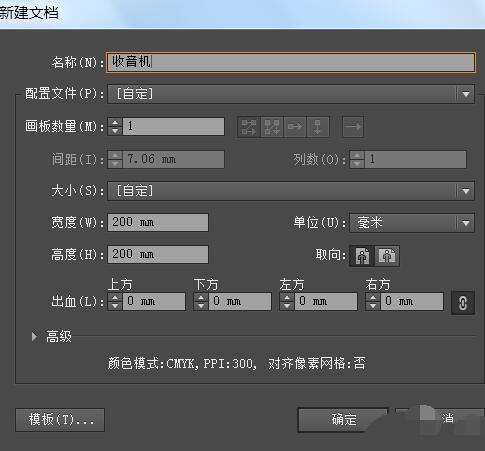Click the 确定 OK button

click(x=343, y=420)
